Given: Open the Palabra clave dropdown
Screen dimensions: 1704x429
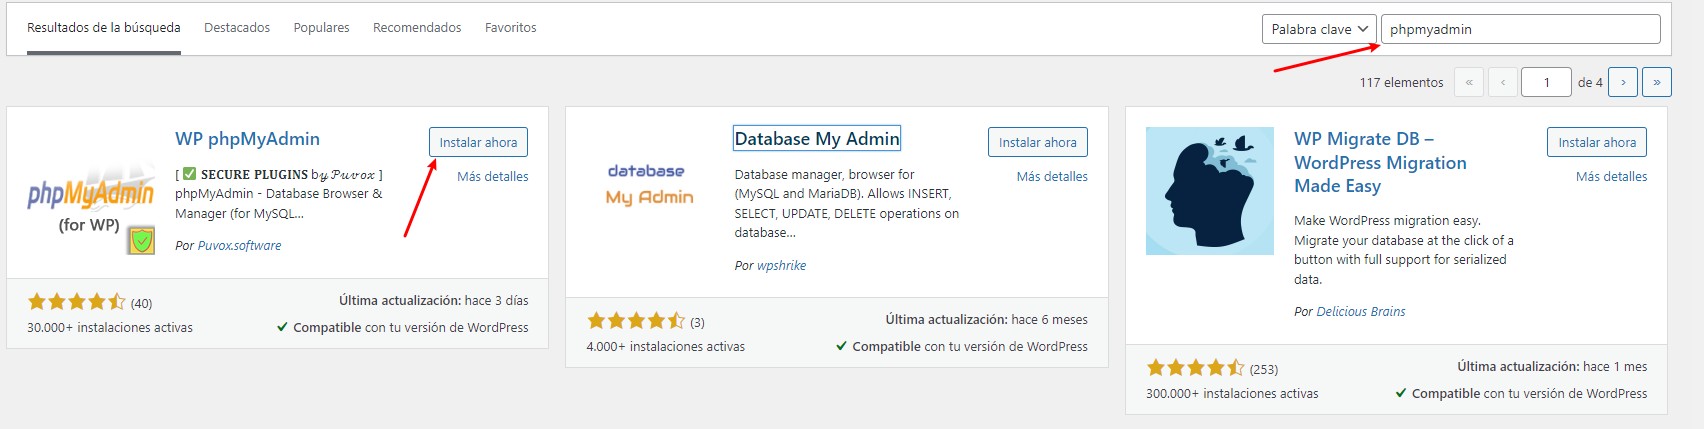Looking at the screenshot, I should pos(1318,29).
